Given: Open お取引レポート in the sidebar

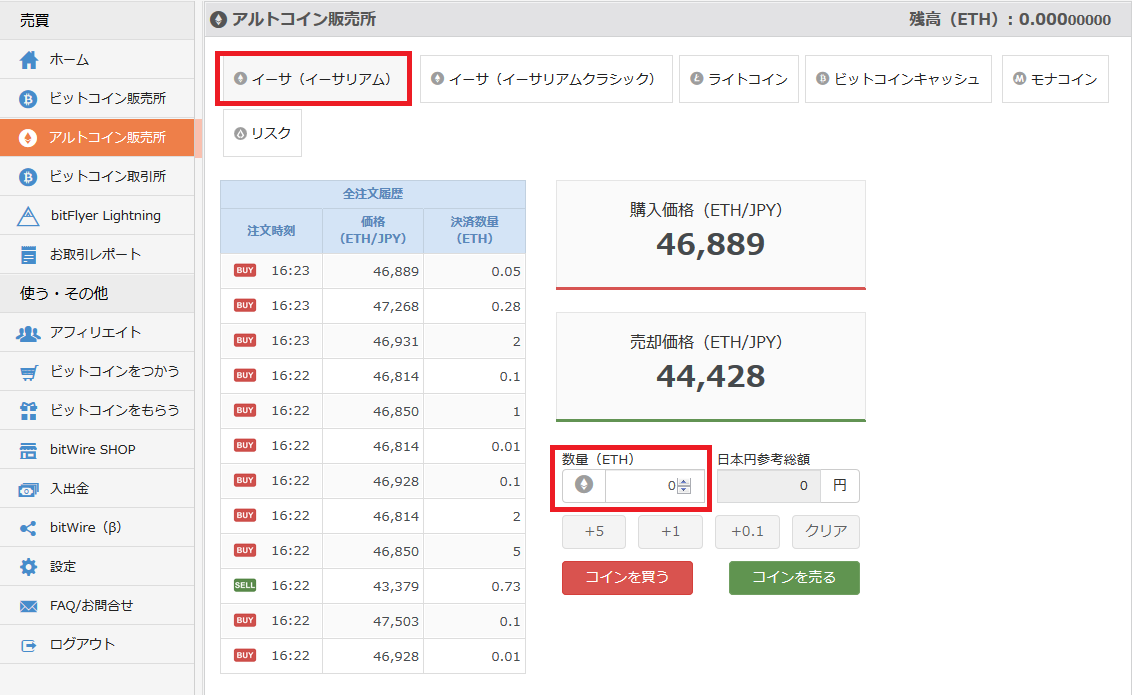Looking at the screenshot, I should [97, 255].
